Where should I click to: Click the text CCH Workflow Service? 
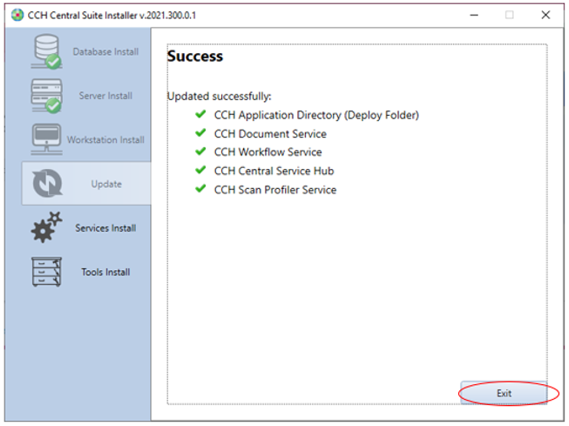pyautogui.click(x=268, y=152)
